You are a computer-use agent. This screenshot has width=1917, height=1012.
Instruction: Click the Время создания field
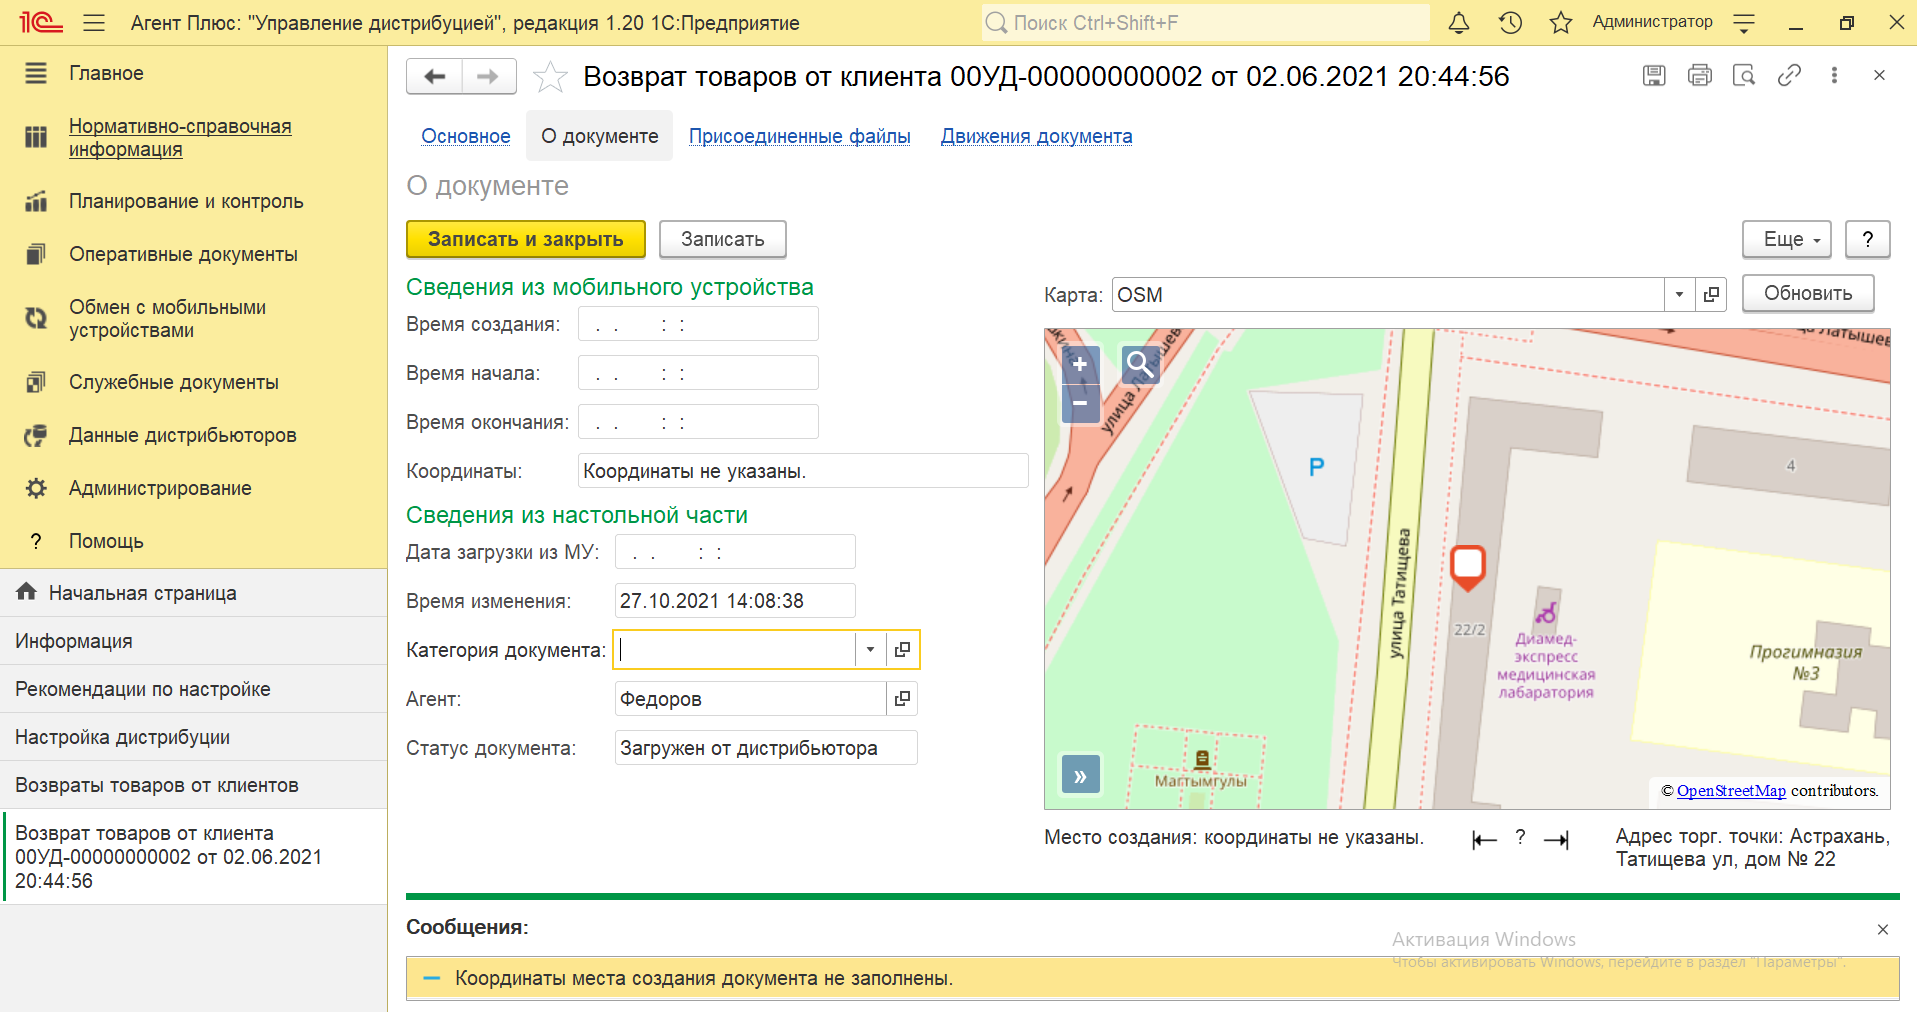[x=698, y=324]
